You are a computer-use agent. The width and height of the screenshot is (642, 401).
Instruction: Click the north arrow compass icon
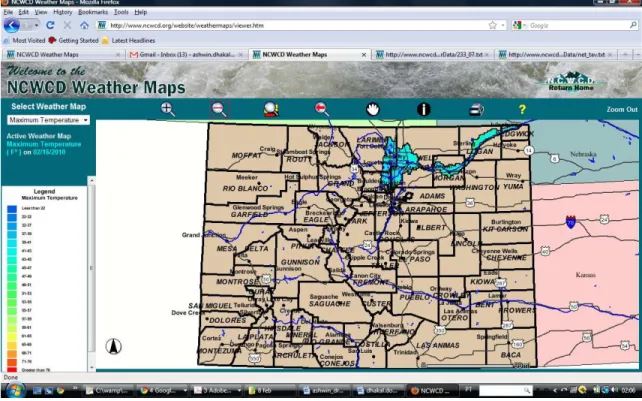pos(113,347)
